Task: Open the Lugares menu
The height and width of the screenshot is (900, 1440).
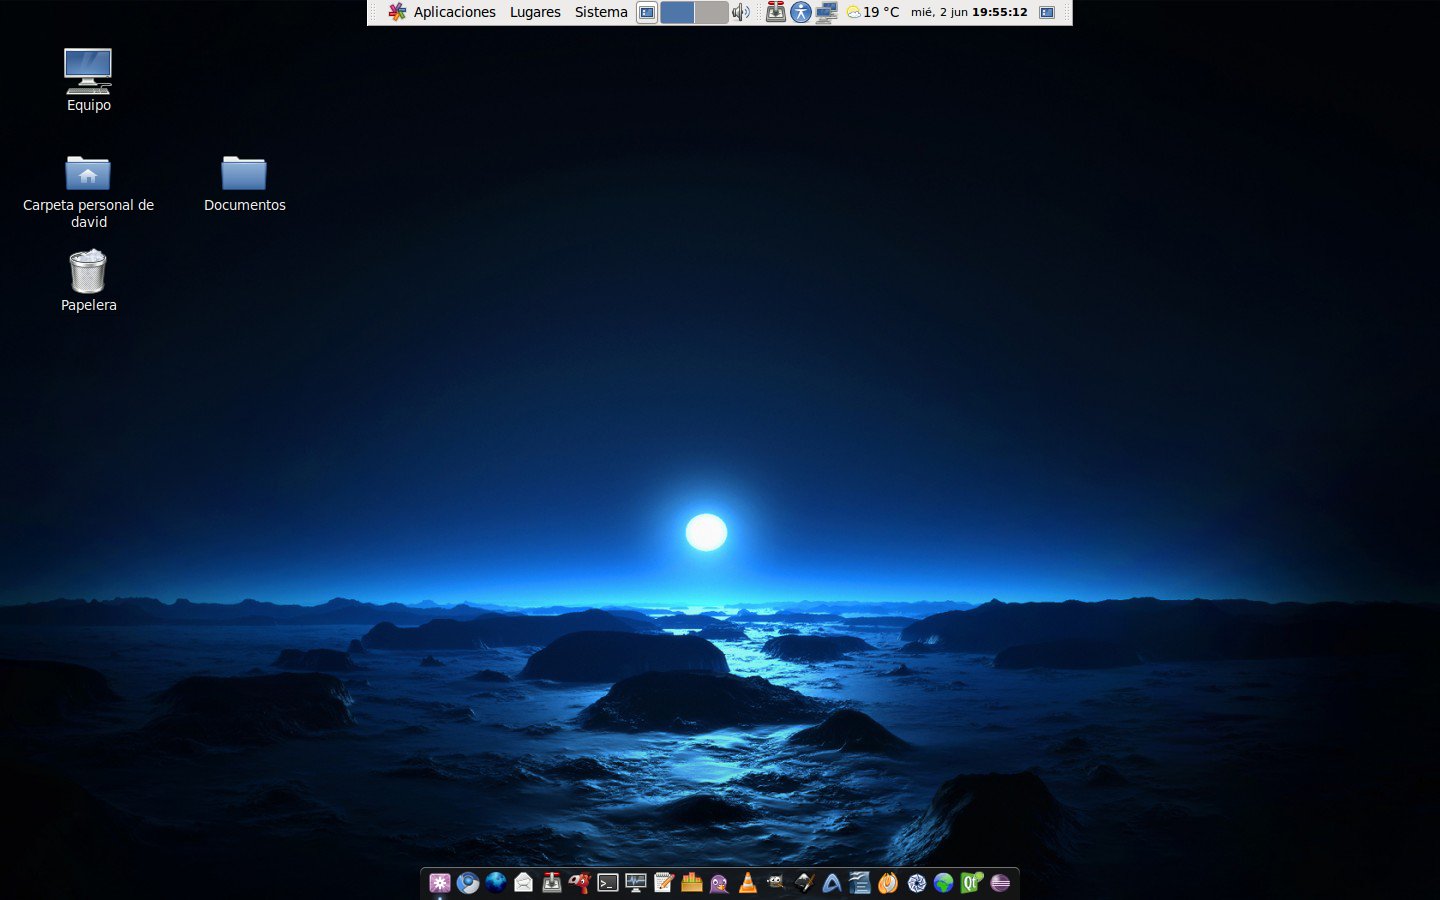Action: 535,12
